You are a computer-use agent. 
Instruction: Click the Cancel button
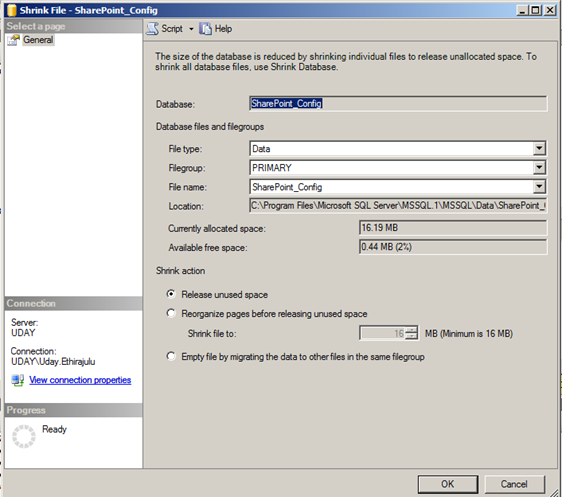point(514,484)
